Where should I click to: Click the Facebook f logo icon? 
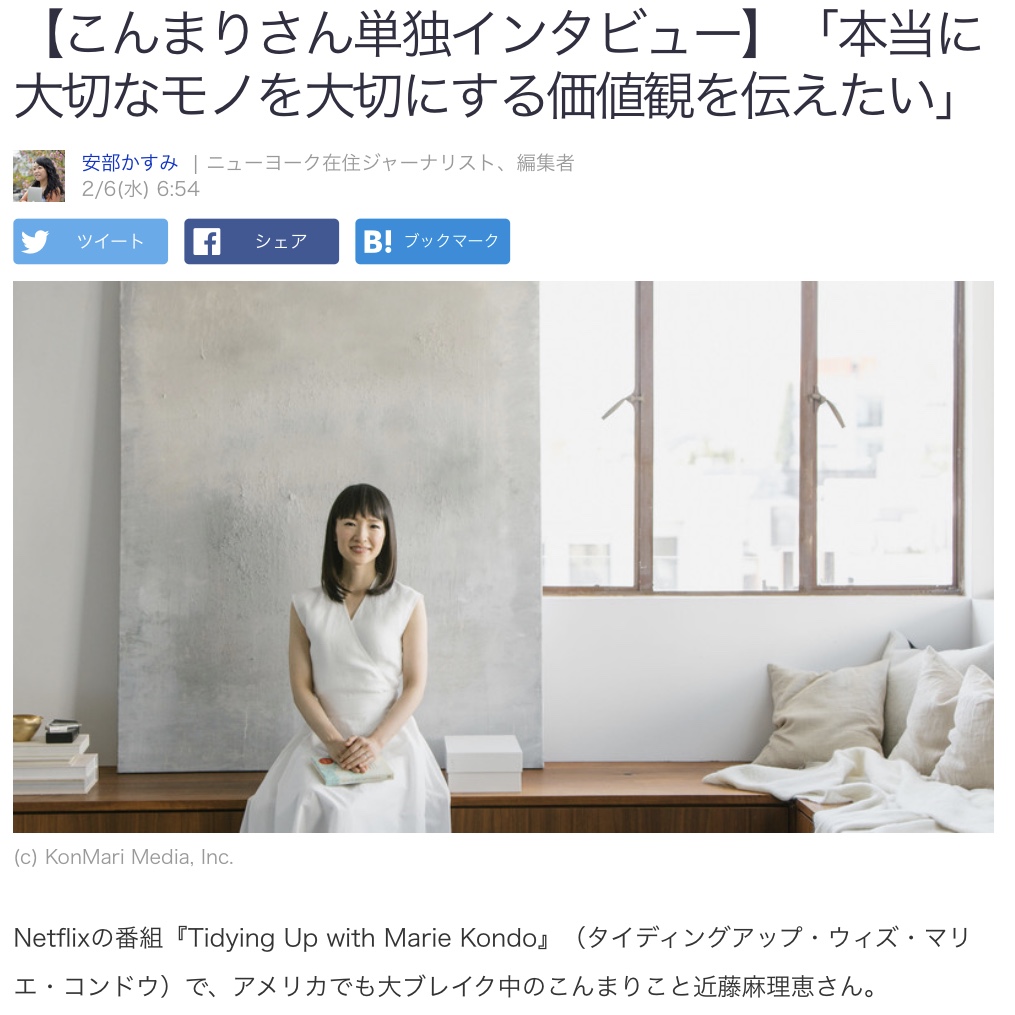(207, 241)
